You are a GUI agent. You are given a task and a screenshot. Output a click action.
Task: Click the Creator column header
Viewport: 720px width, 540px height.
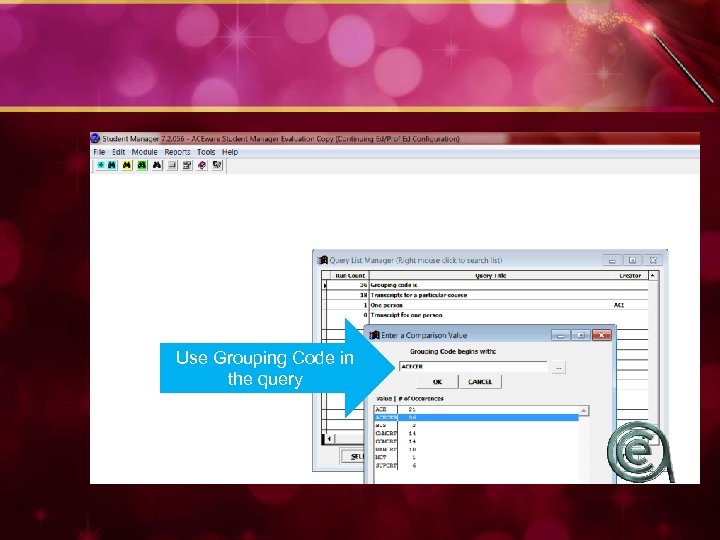(x=630, y=276)
